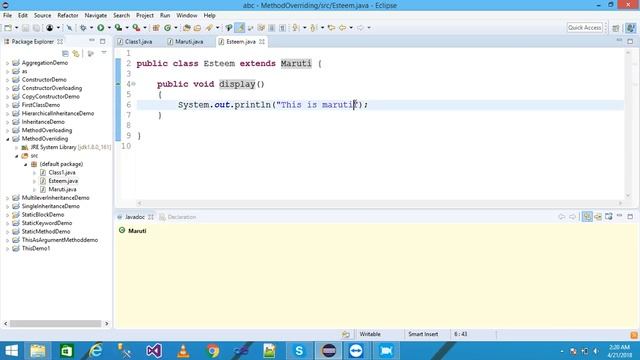Select Maruti.java in Package Explorer
This screenshot has height=360, width=640.
coord(62,189)
